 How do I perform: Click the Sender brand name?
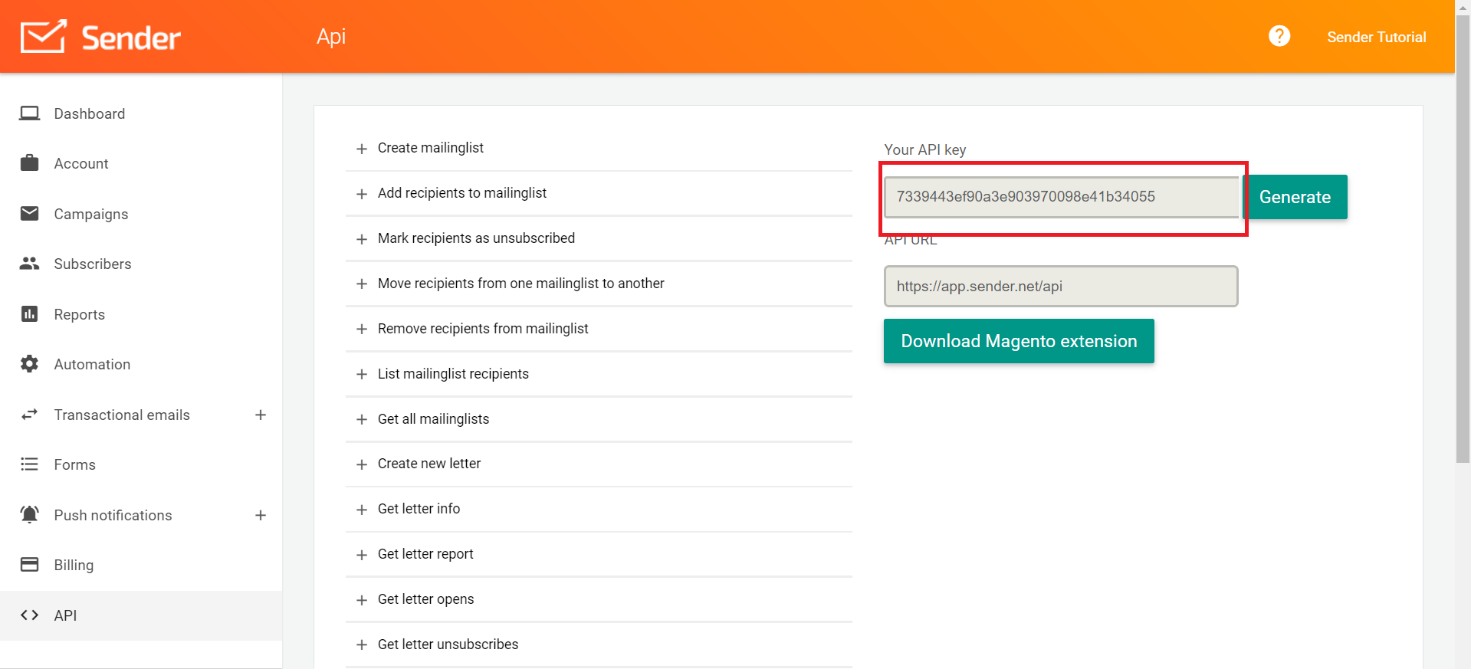point(131,38)
